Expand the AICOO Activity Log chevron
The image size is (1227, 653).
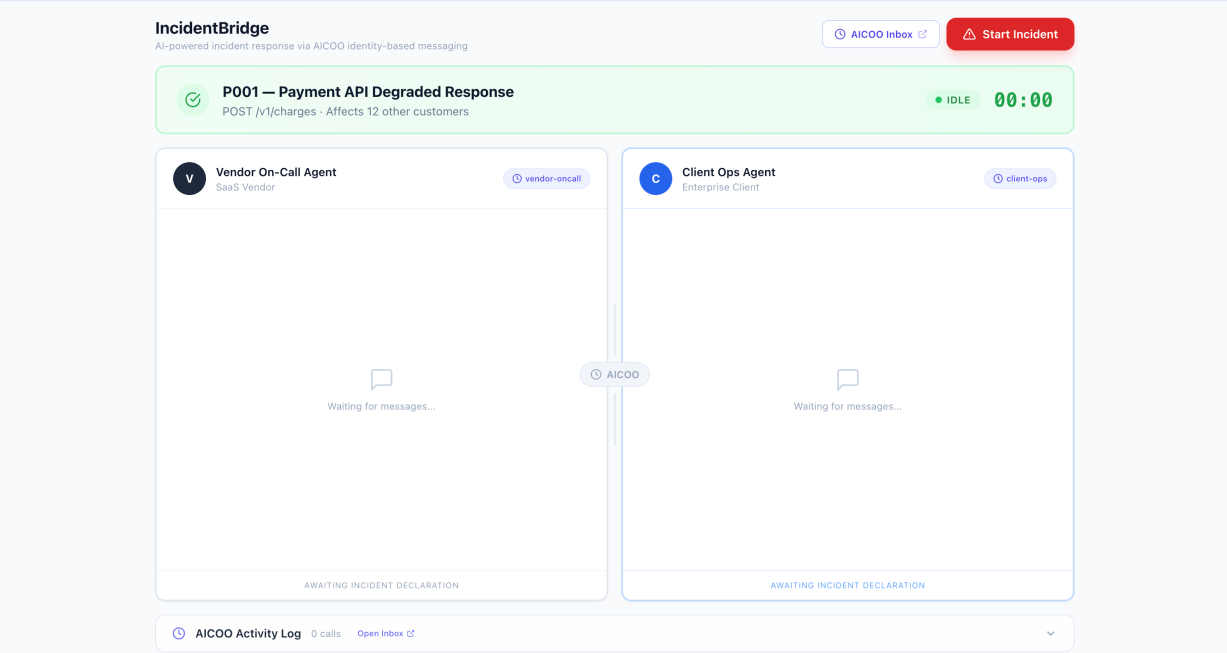(x=1050, y=633)
